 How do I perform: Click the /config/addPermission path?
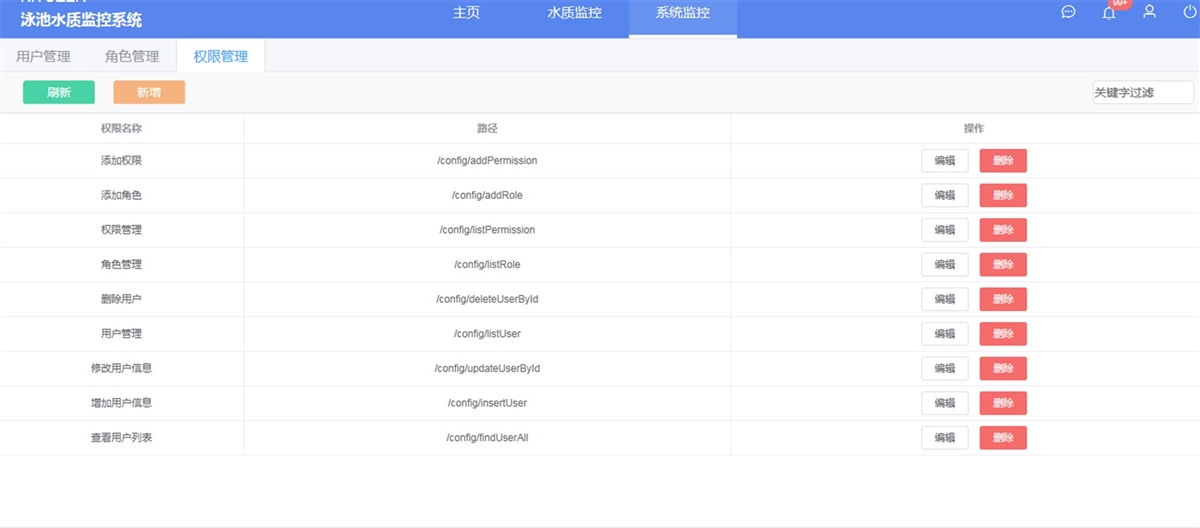point(487,161)
